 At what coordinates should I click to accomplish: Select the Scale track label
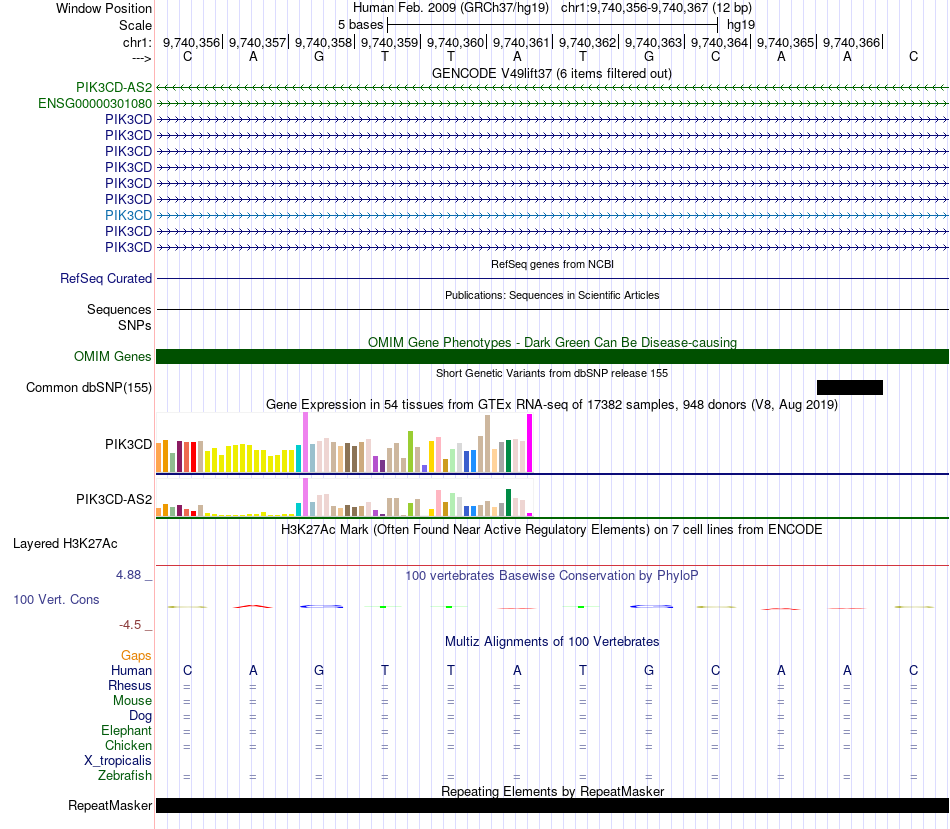click(135, 25)
